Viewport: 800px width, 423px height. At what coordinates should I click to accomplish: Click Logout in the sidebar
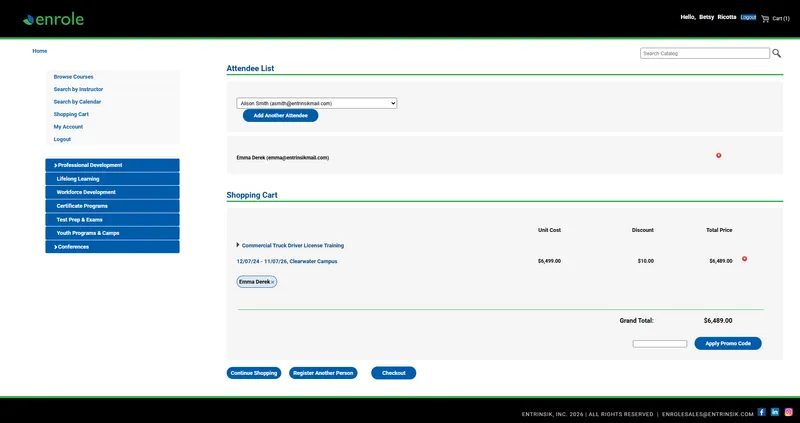[x=62, y=139]
